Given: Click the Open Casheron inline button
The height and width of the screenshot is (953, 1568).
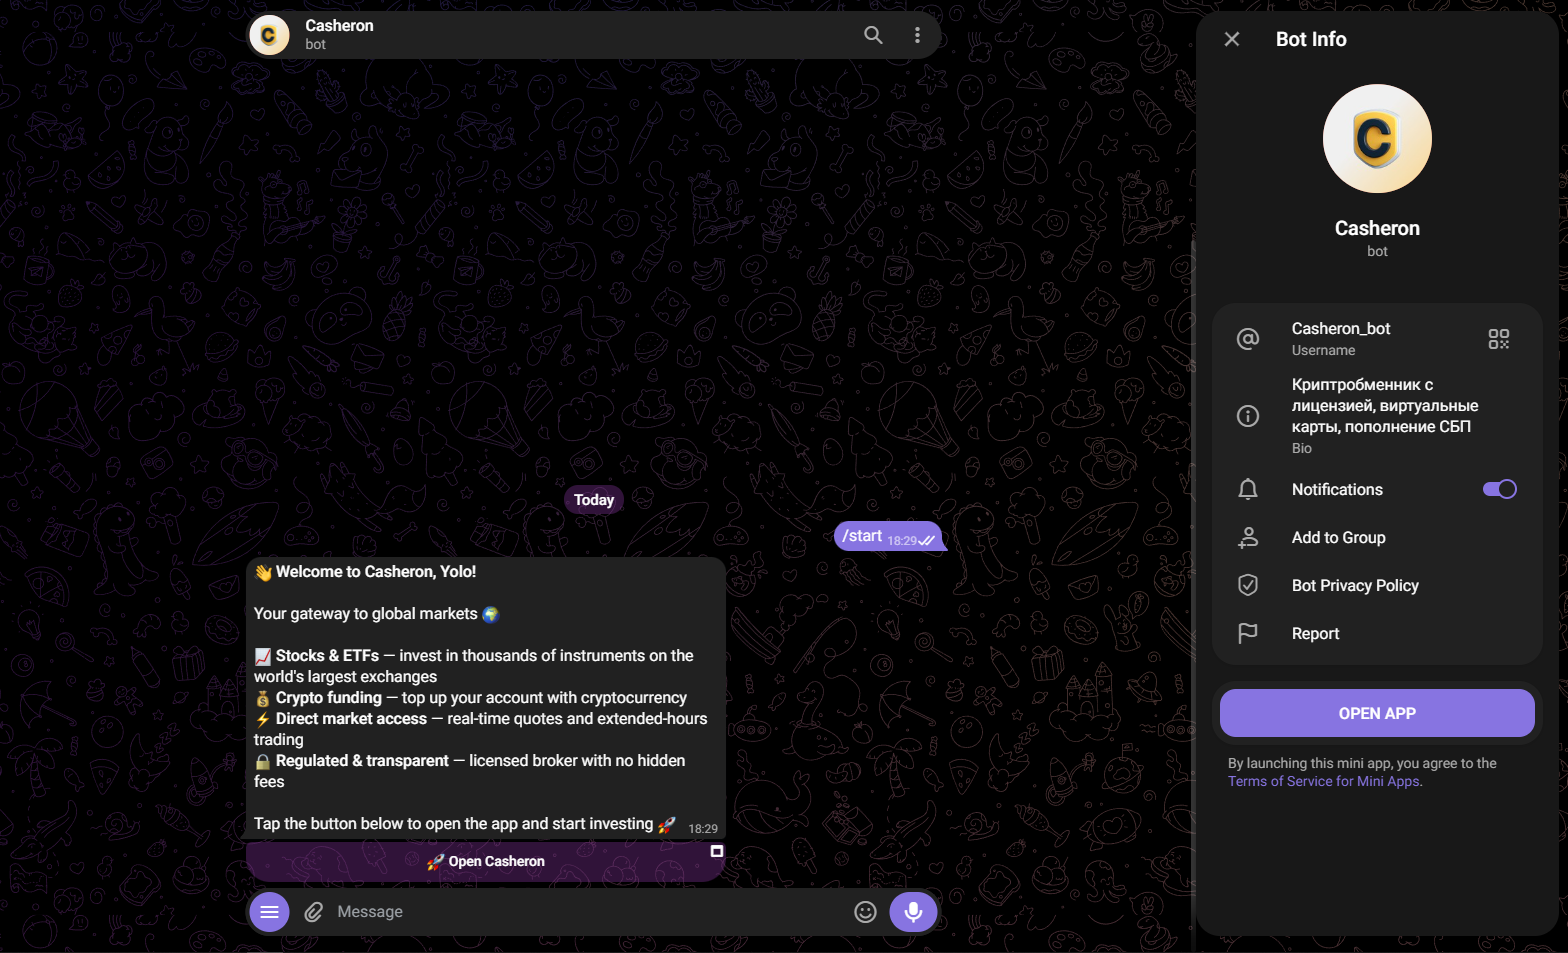Looking at the screenshot, I should [x=486, y=862].
